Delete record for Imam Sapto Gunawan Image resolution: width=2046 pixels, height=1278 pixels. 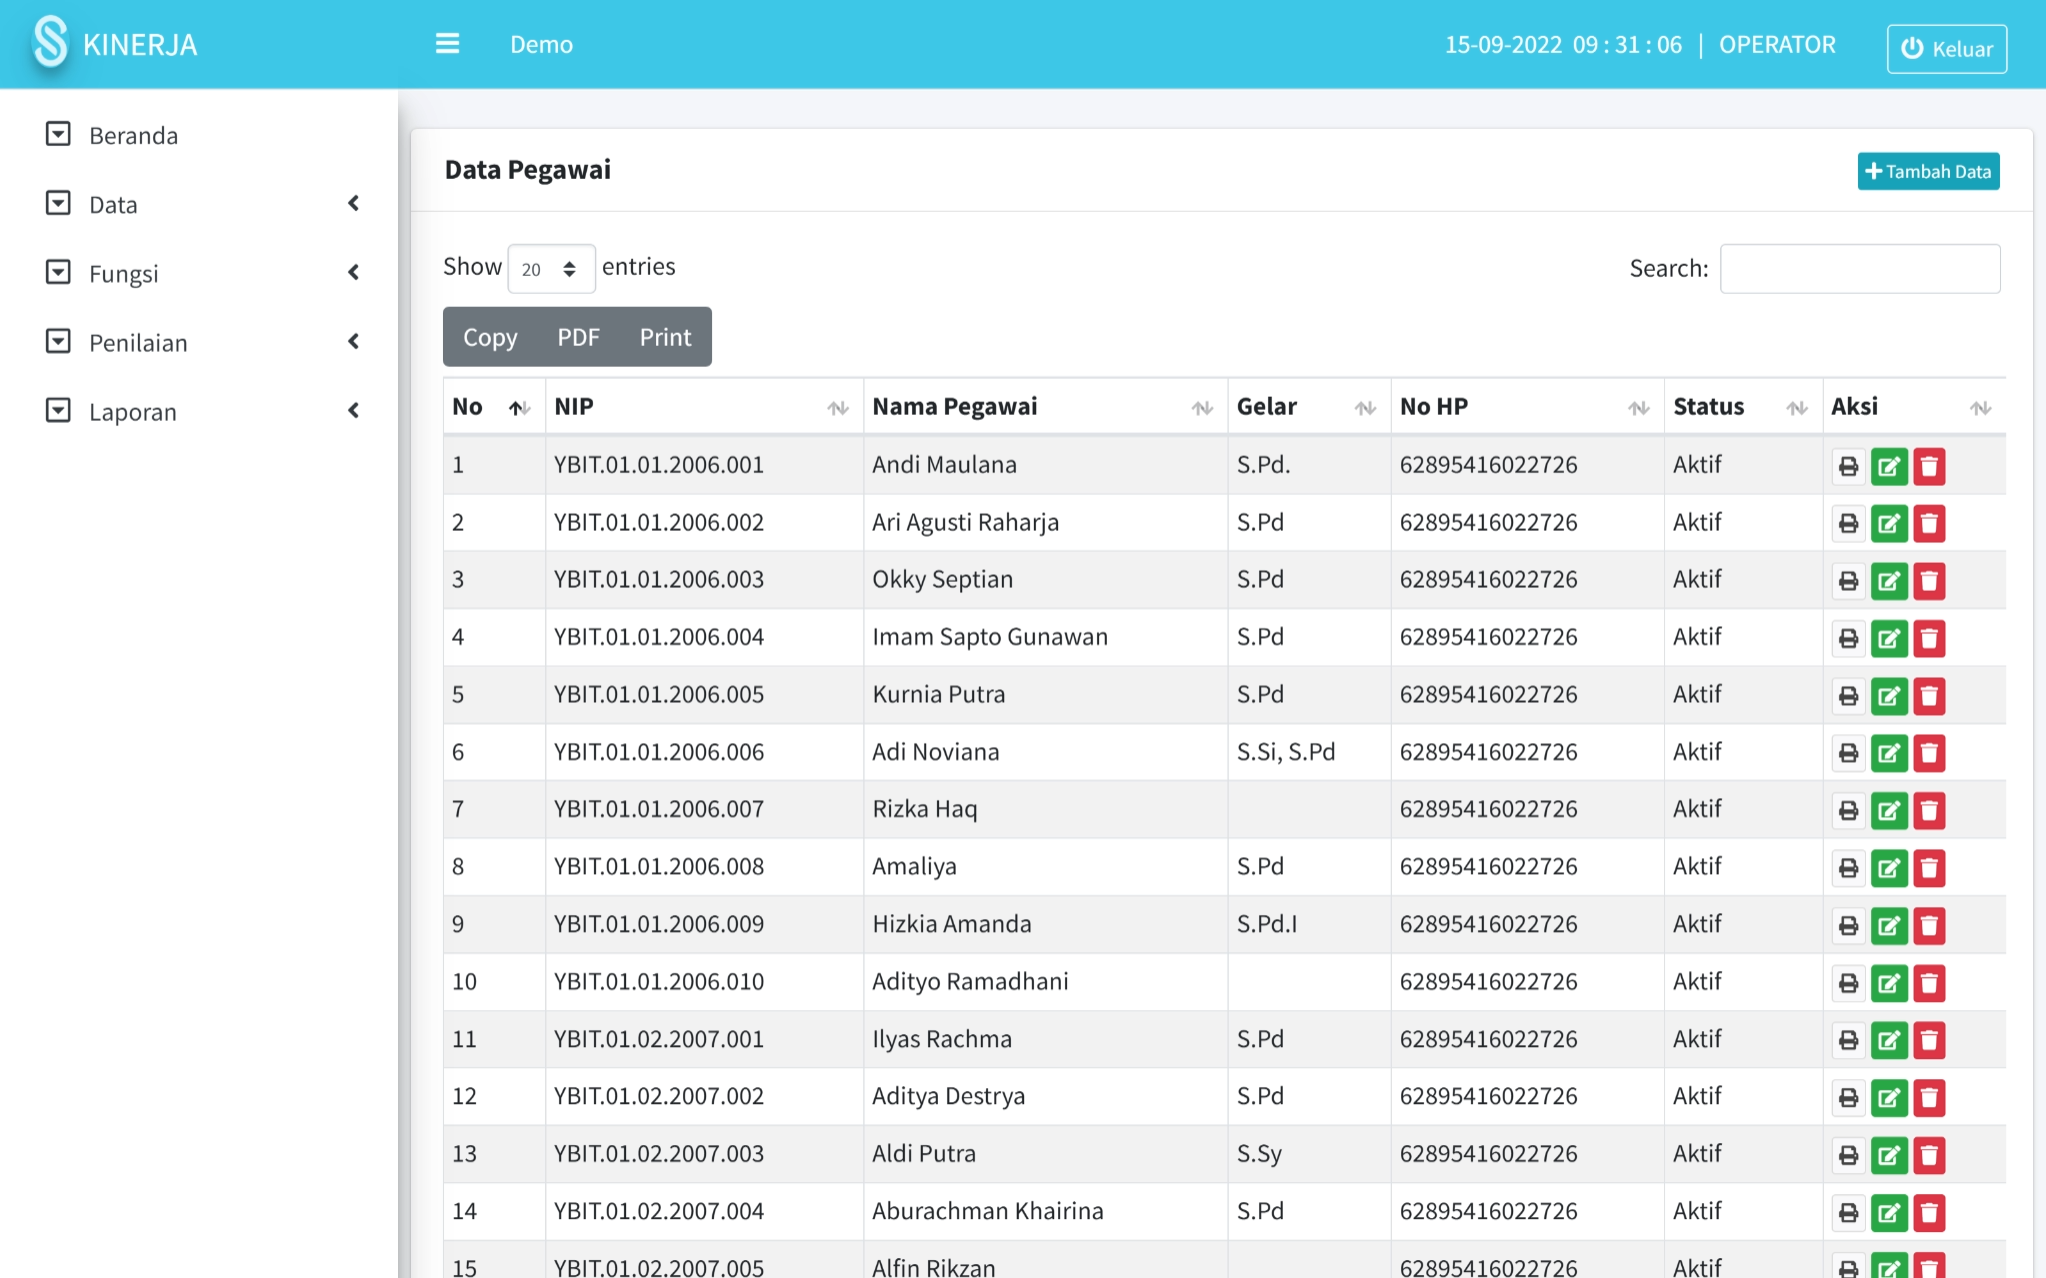tap(1929, 638)
